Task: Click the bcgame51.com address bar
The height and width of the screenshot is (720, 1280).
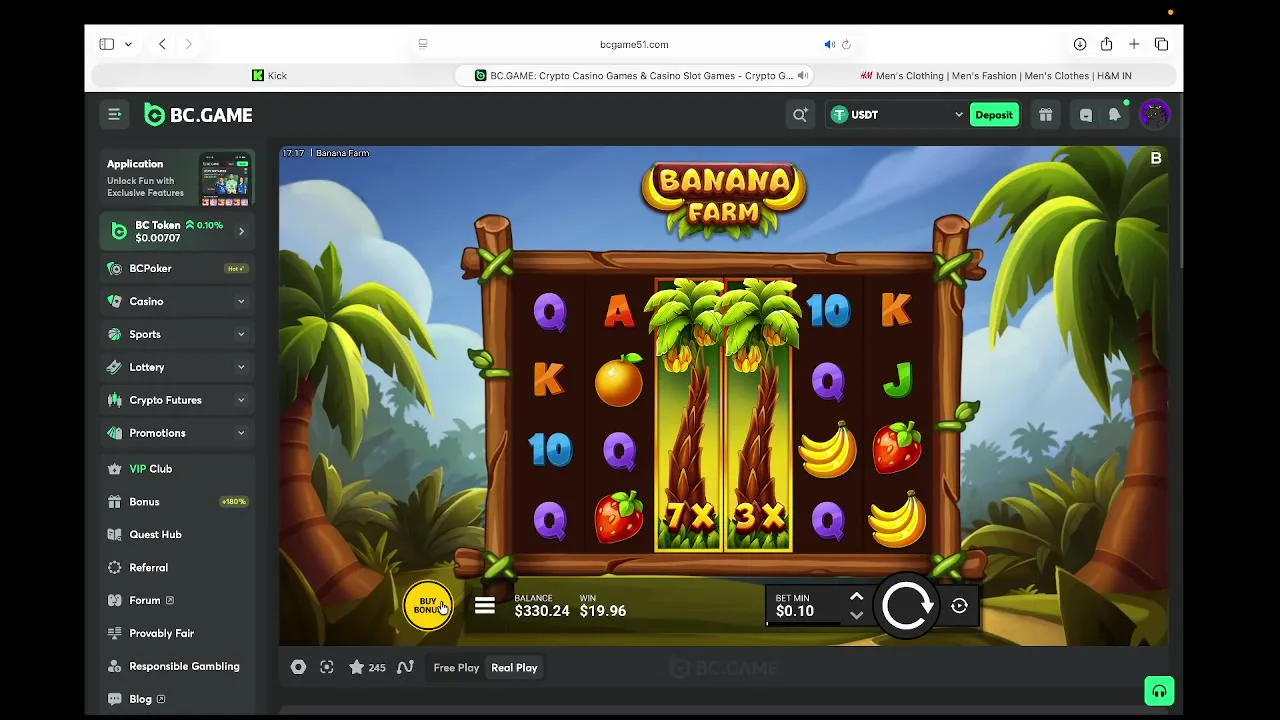Action: [x=634, y=44]
